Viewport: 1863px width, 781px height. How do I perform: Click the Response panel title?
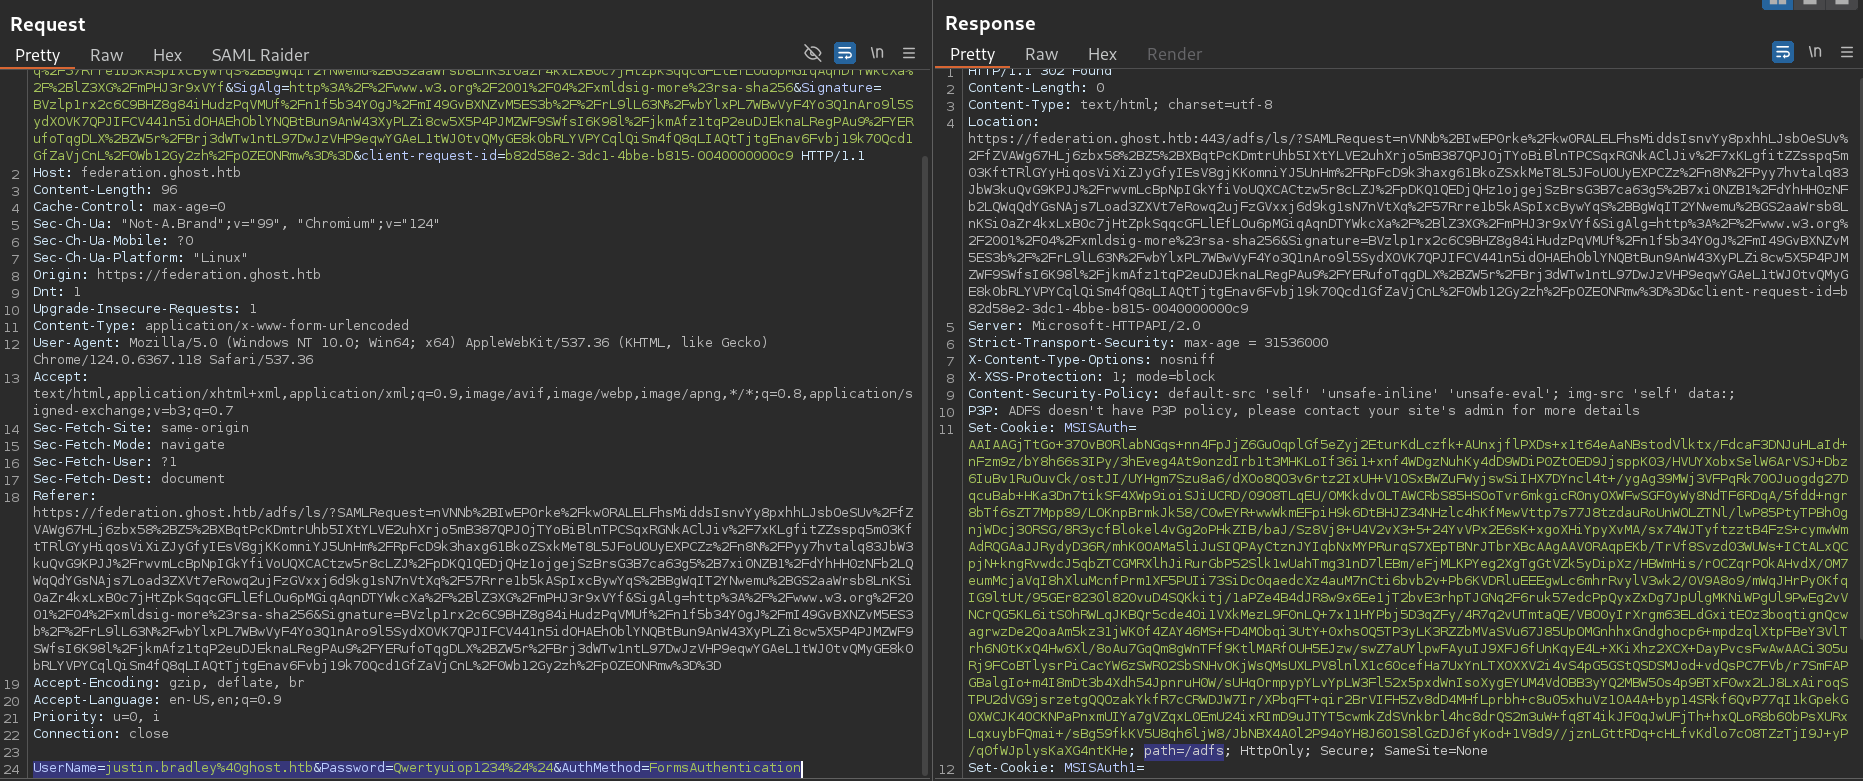990,23
